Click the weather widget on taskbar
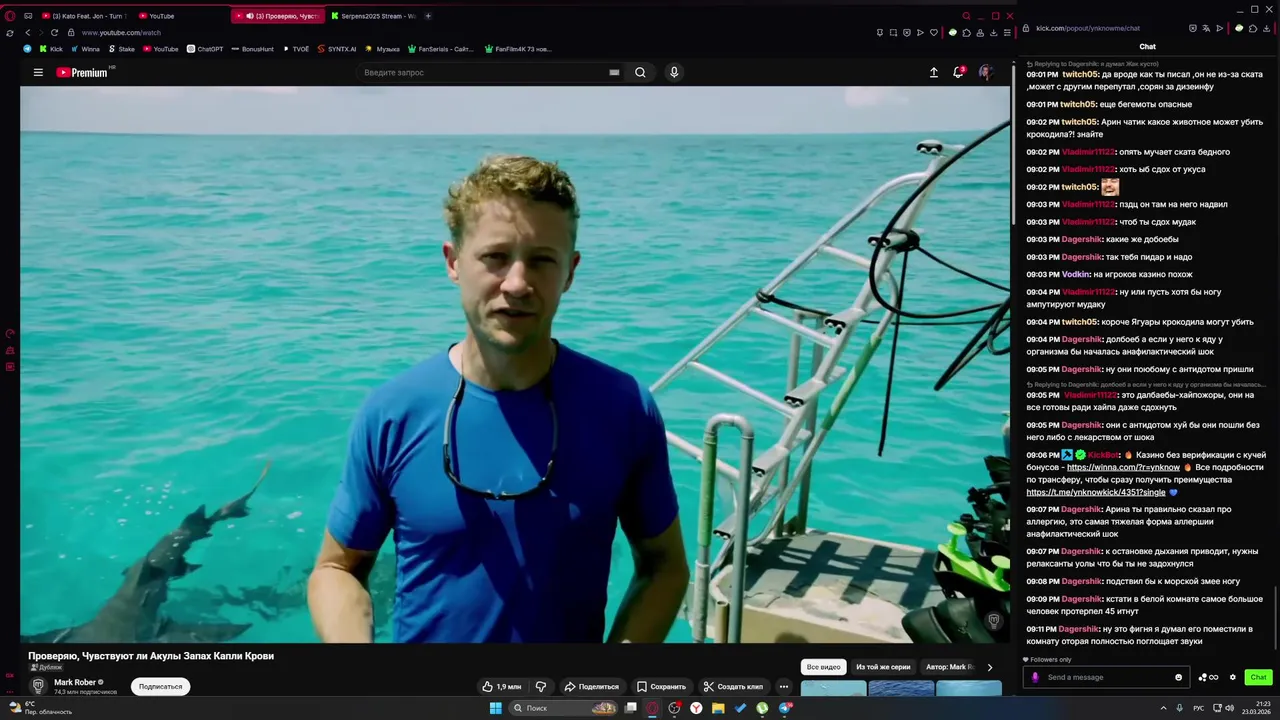The image size is (1280, 720). pos(42,708)
